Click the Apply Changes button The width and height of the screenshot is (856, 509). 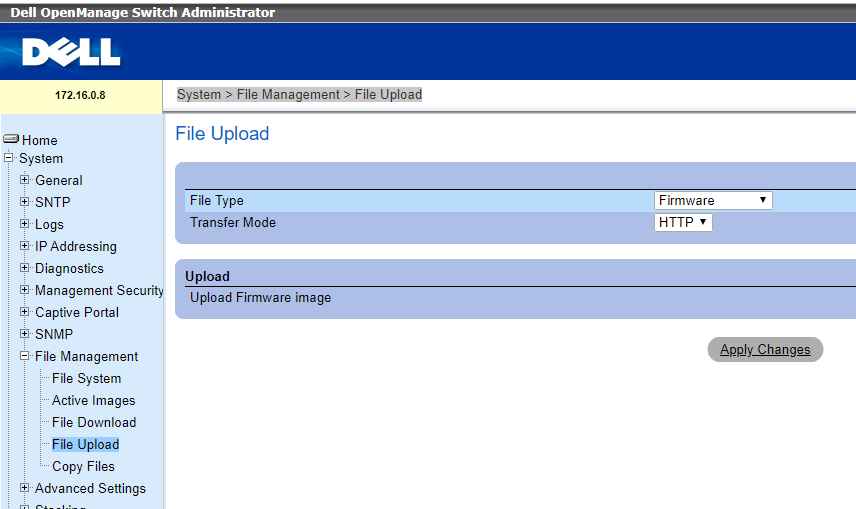[765, 350]
